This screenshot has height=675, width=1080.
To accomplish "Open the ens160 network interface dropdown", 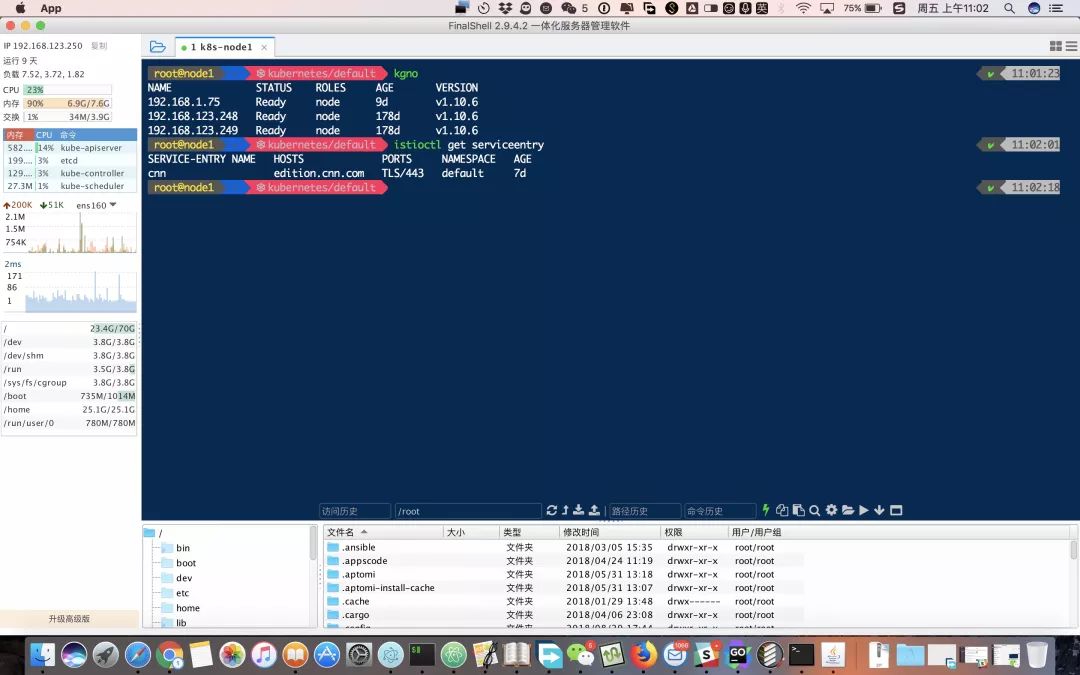I will click(x=96, y=205).
